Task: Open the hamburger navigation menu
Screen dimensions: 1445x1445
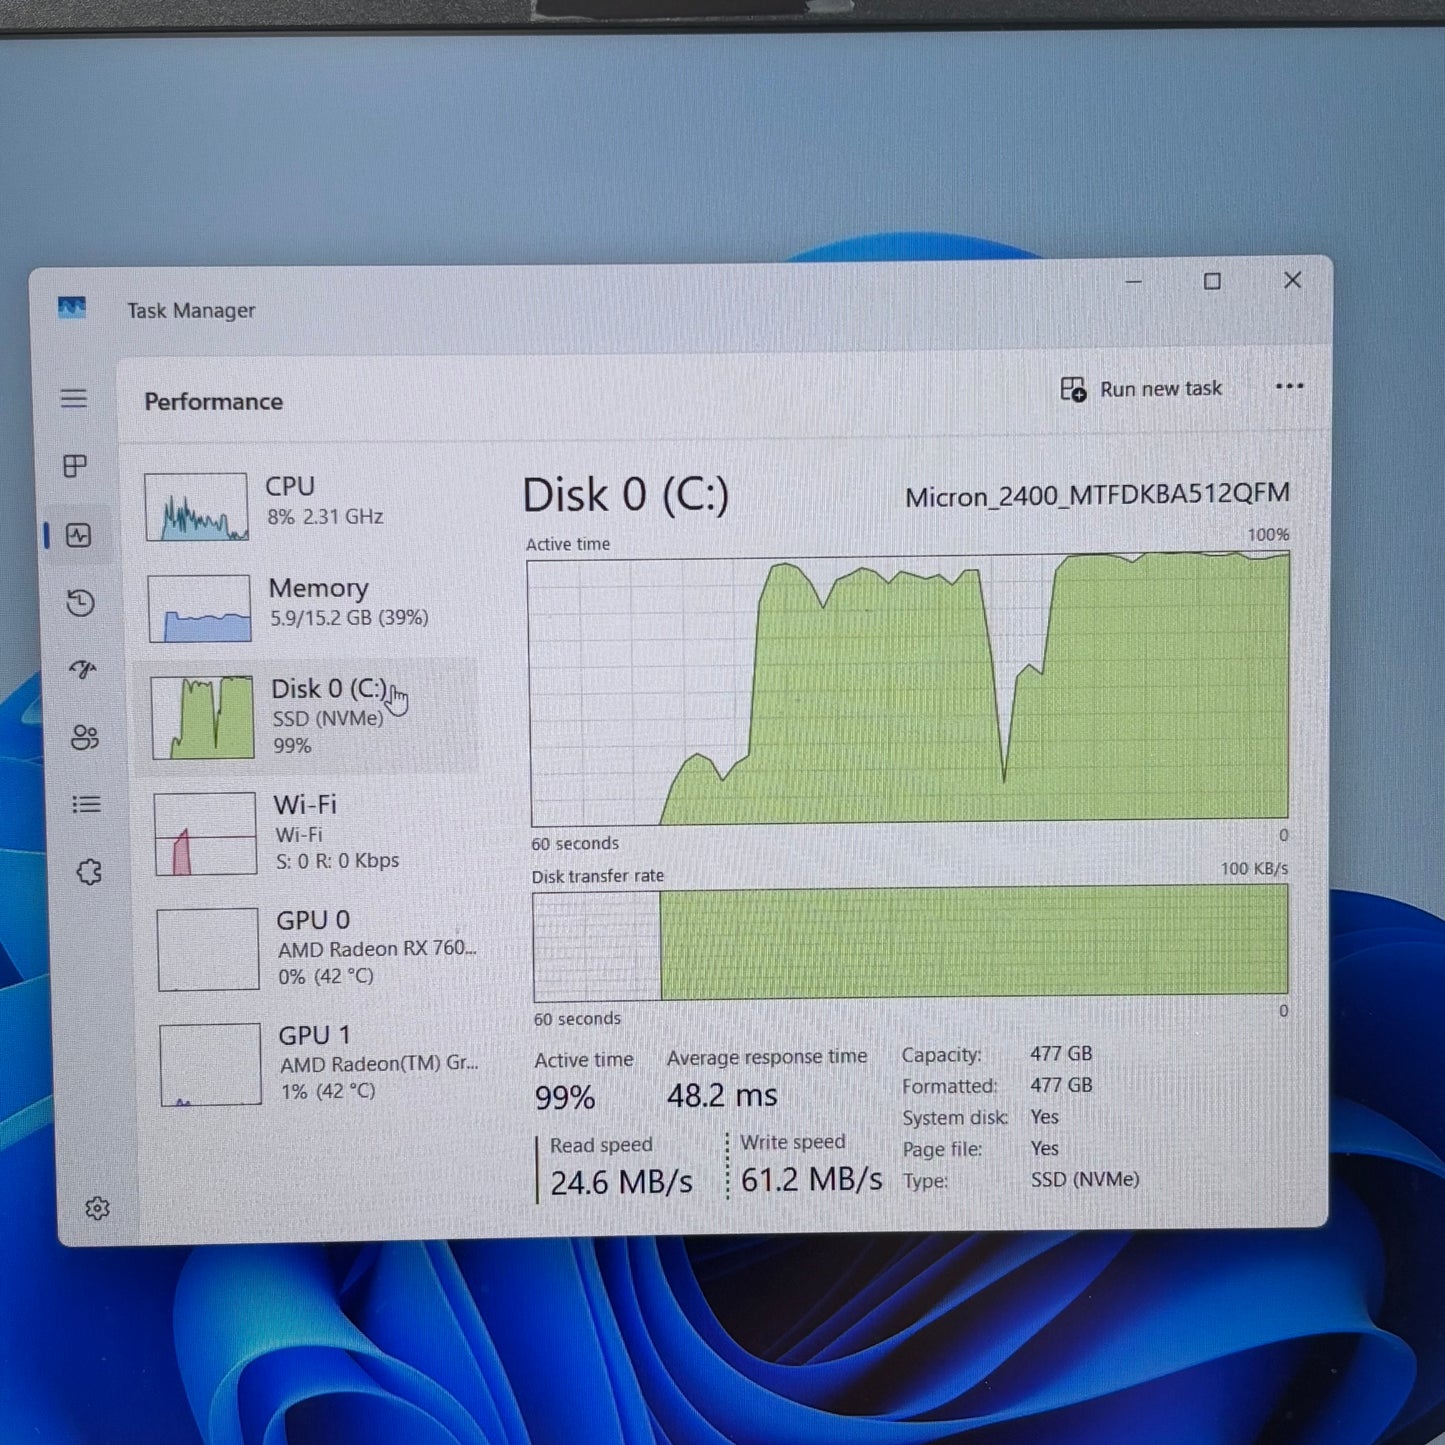Action: point(73,399)
